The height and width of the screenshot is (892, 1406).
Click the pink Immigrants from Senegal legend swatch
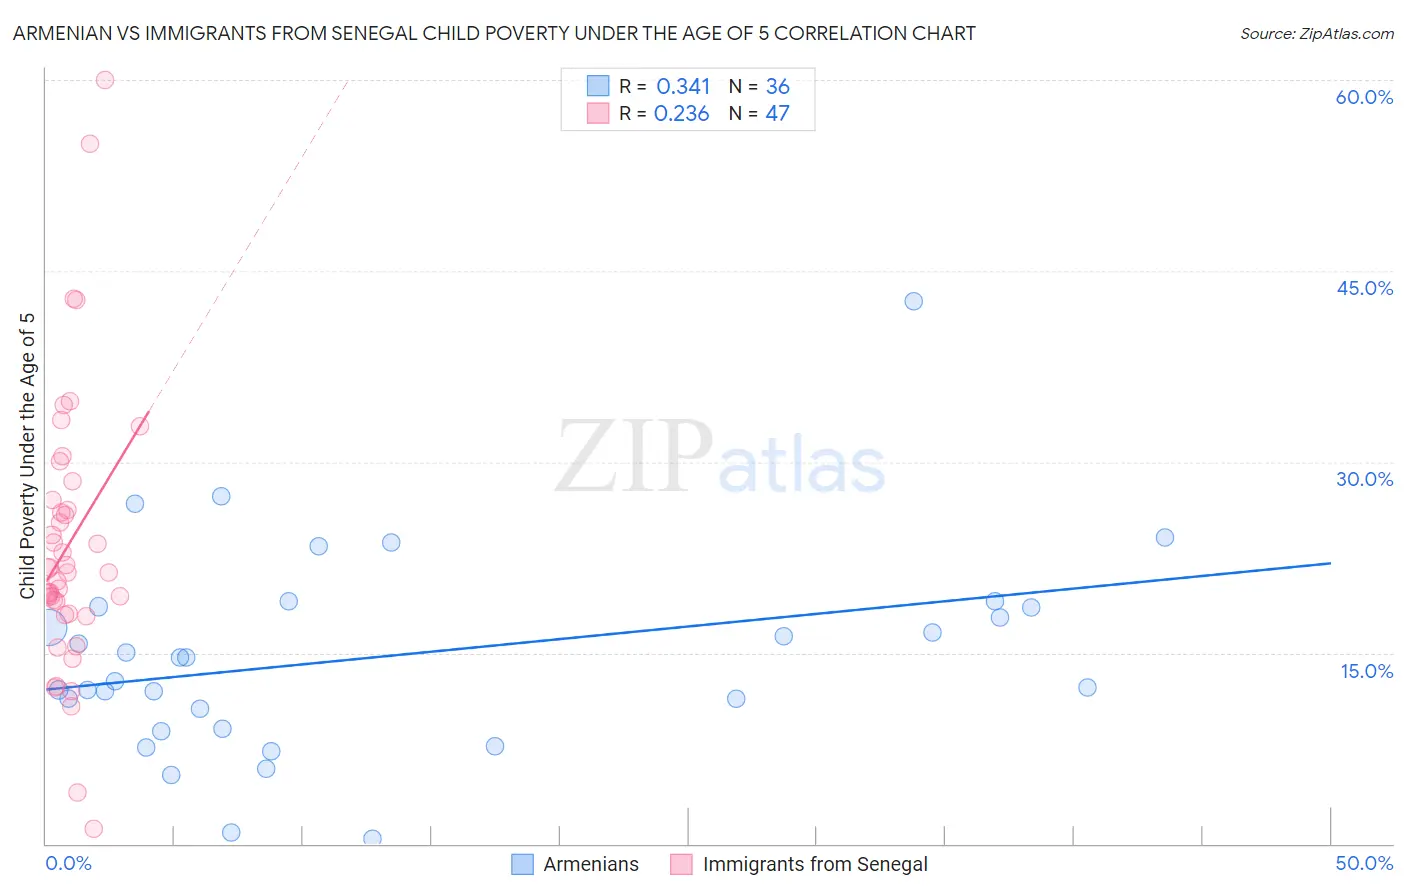click(681, 864)
